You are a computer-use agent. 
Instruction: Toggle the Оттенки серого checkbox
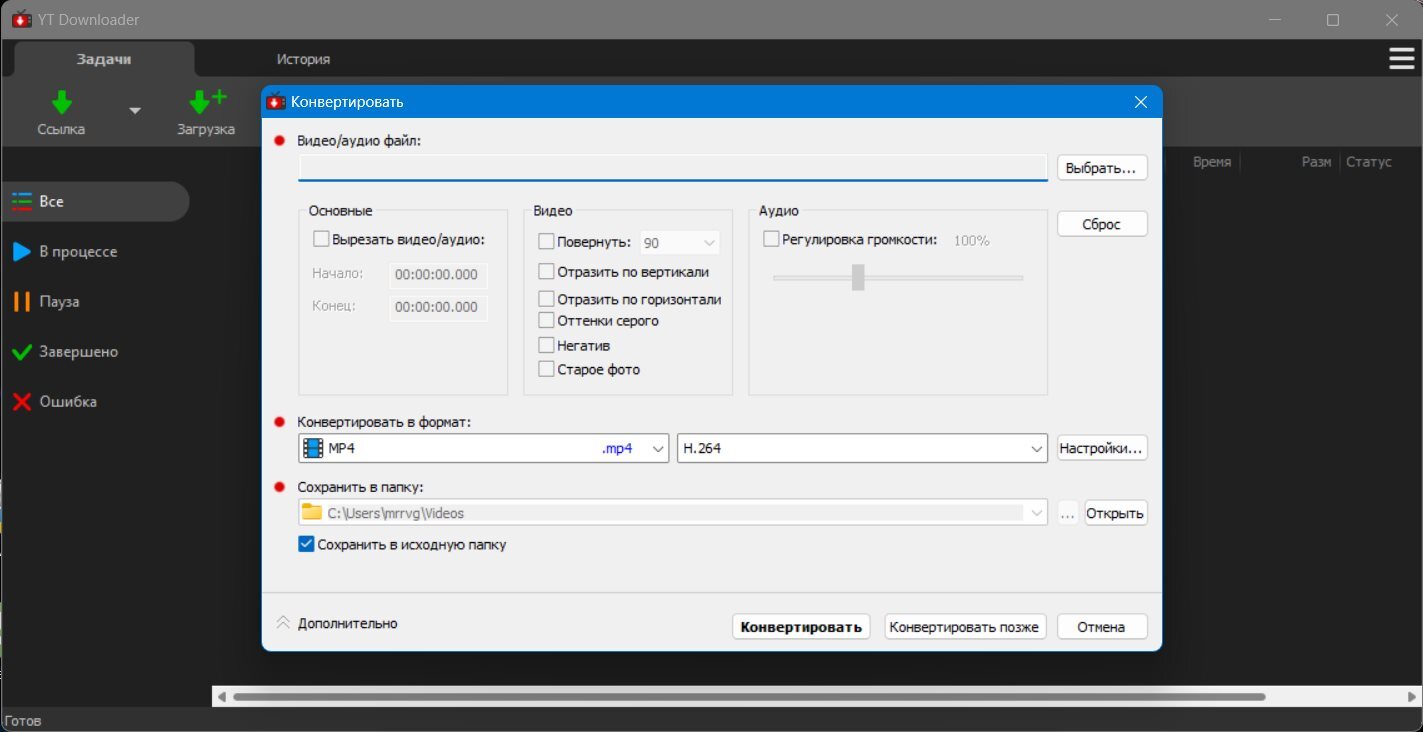tap(546, 320)
